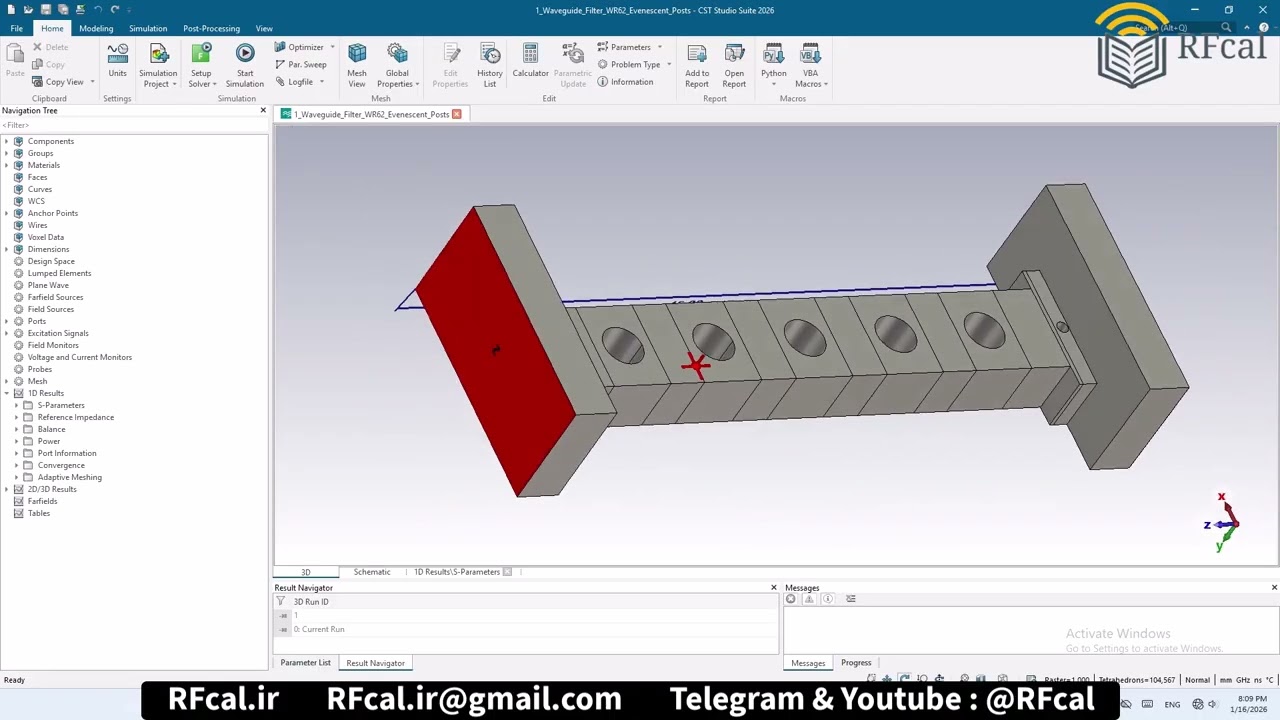Viewport: 1280px width, 720px height.
Task: Open VBA Macros
Action: (810, 65)
